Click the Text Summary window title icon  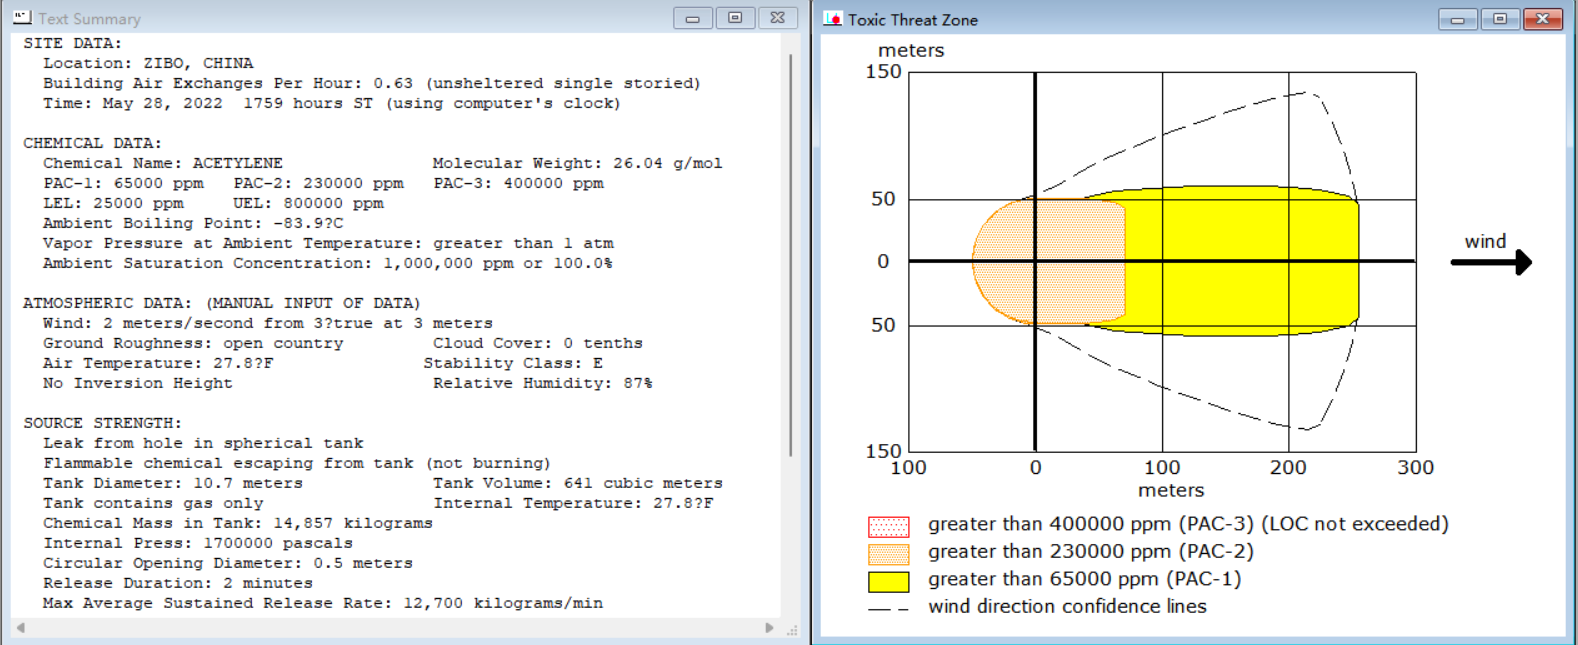pyautogui.click(x=22, y=18)
